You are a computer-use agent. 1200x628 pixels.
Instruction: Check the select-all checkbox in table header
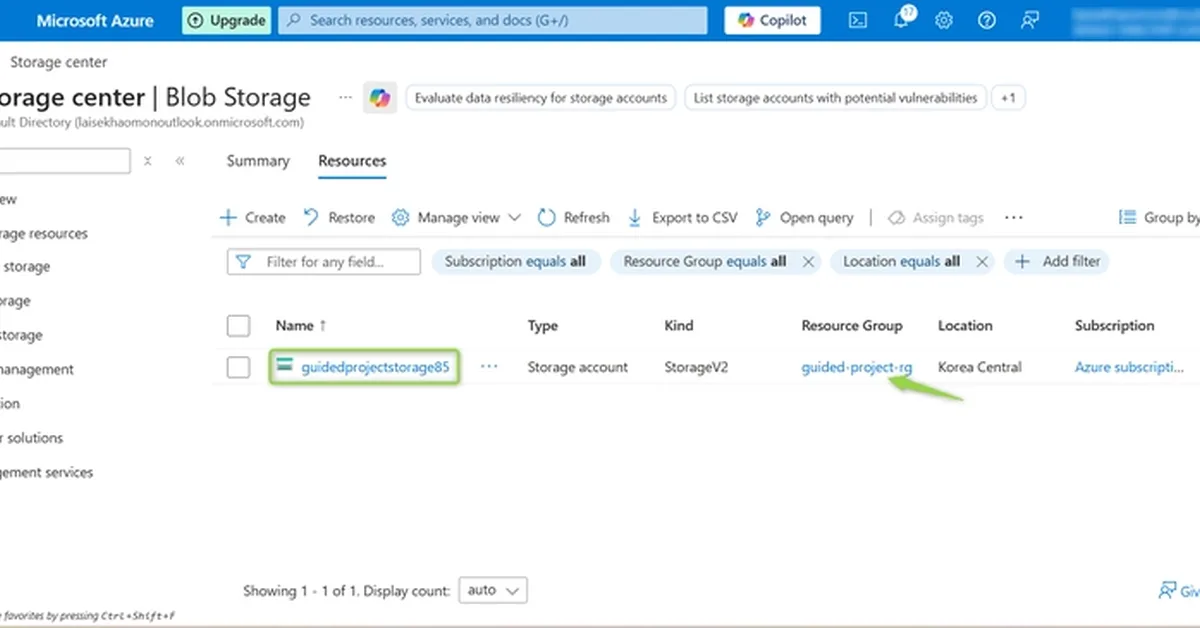[x=238, y=325]
